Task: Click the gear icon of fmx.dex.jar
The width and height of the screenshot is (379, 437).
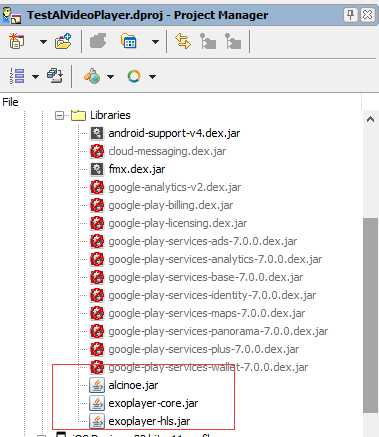Action: (x=97, y=169)
